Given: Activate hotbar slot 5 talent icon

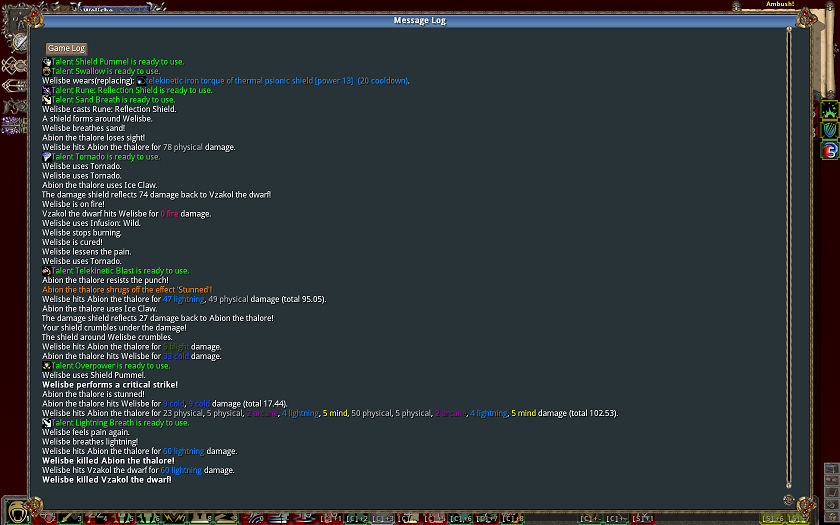Looking at the screenshot, I should pos(121,518).
